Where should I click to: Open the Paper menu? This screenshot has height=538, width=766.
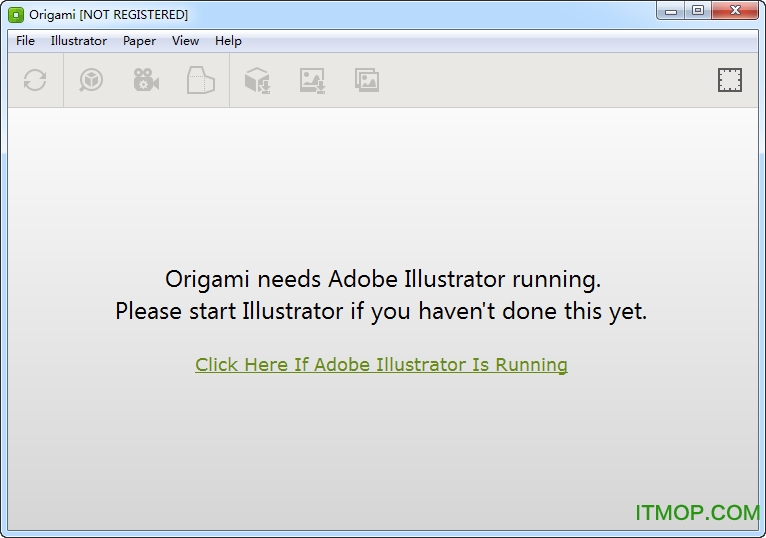(x=139, y=41)
